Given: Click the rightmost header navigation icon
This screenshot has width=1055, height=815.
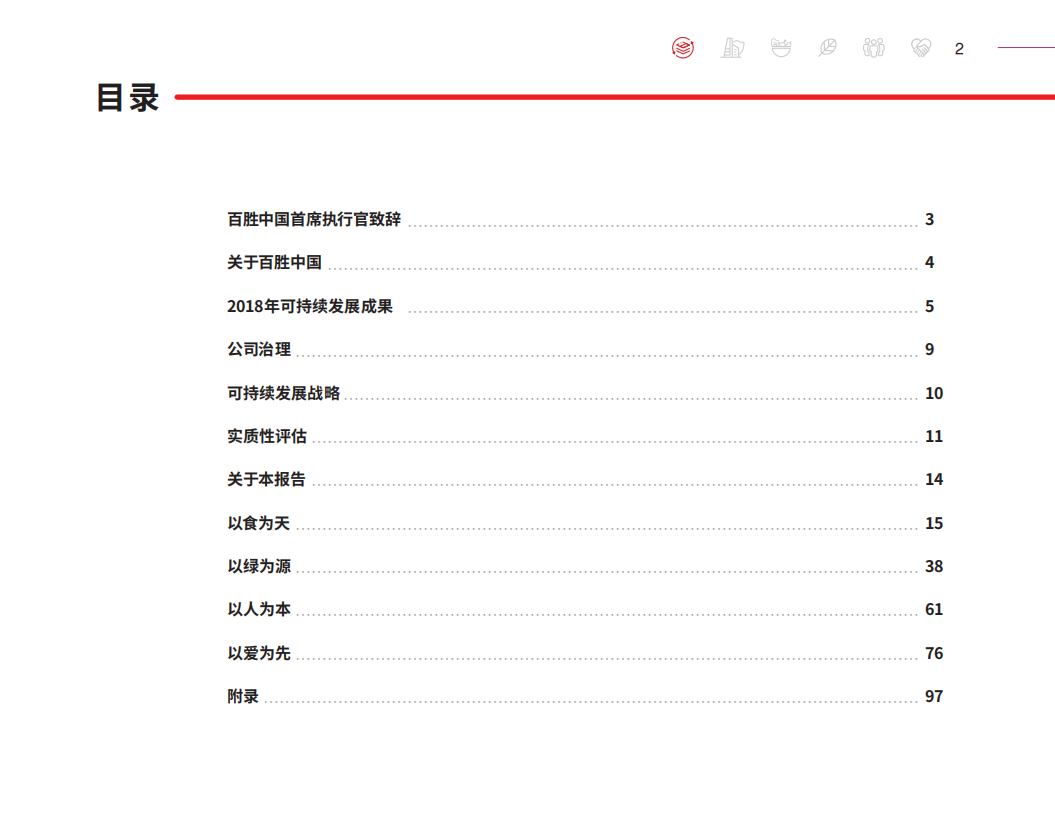Looking at the screenshot, I should (x=921, y=47).
